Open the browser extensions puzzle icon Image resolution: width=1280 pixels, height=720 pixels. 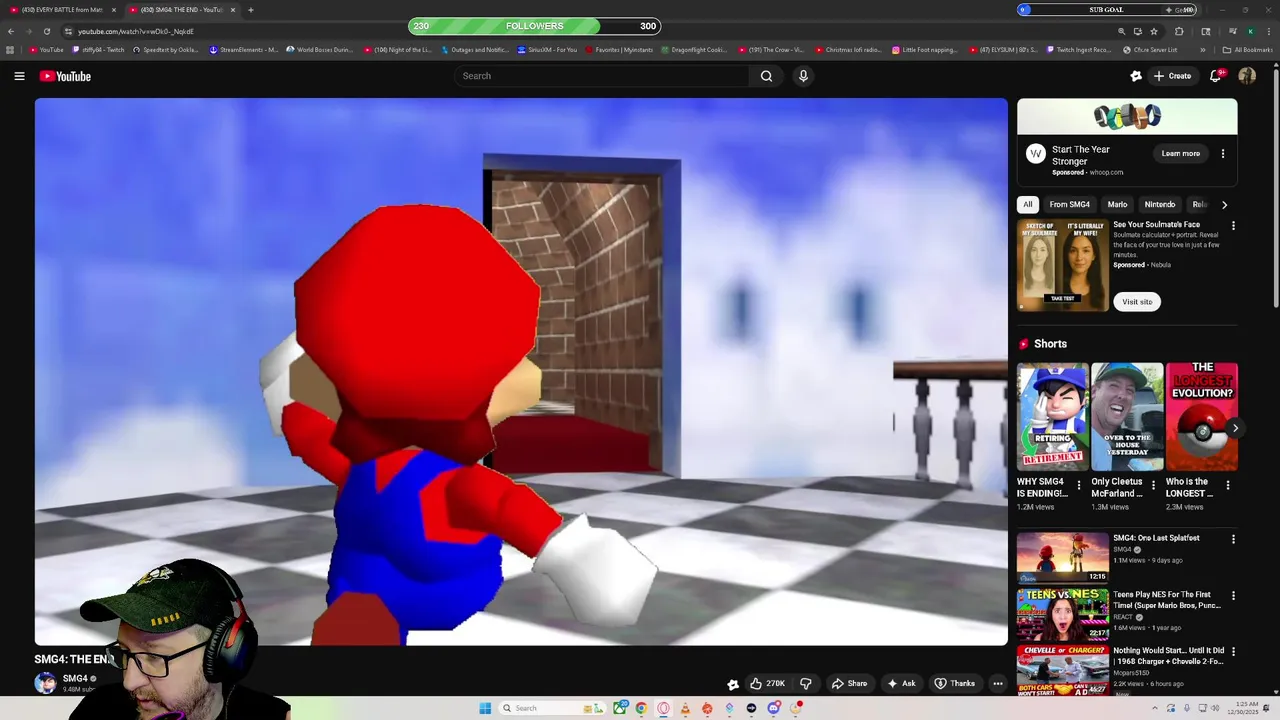point(1179,31)
